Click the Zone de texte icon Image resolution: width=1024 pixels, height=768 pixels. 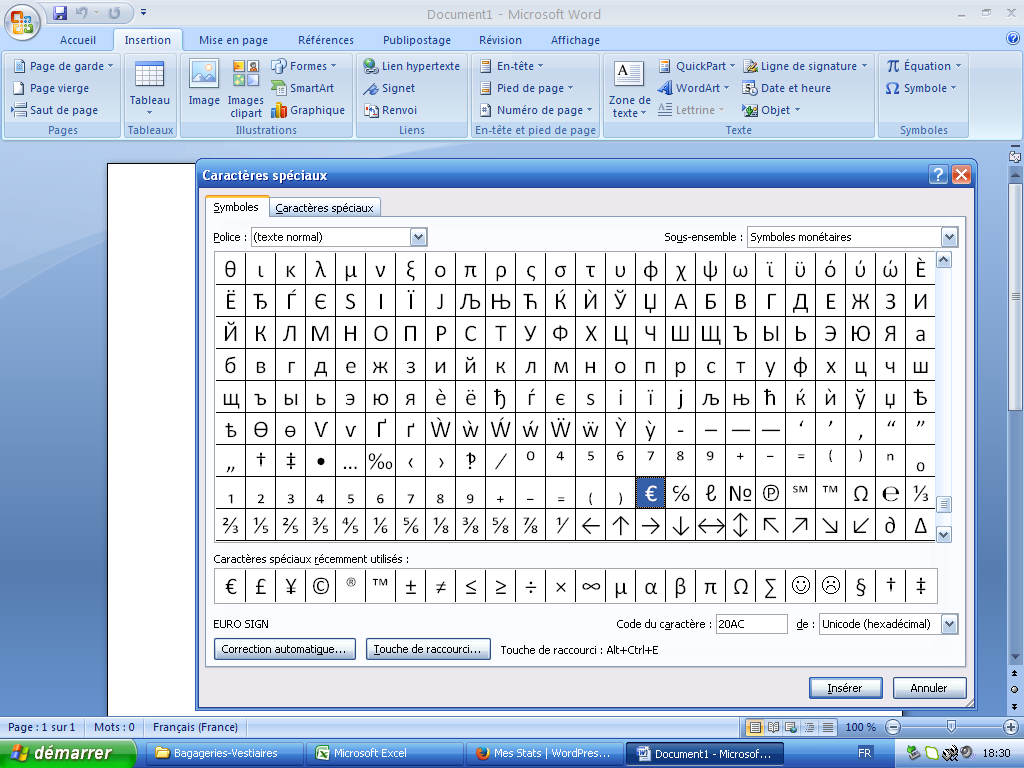(x=629, y=88)
